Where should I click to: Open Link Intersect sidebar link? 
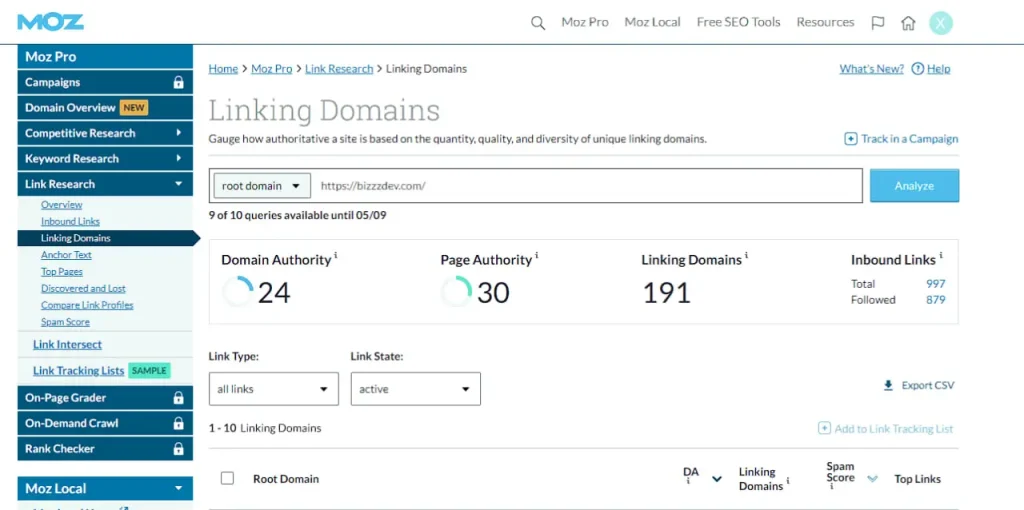67,345
